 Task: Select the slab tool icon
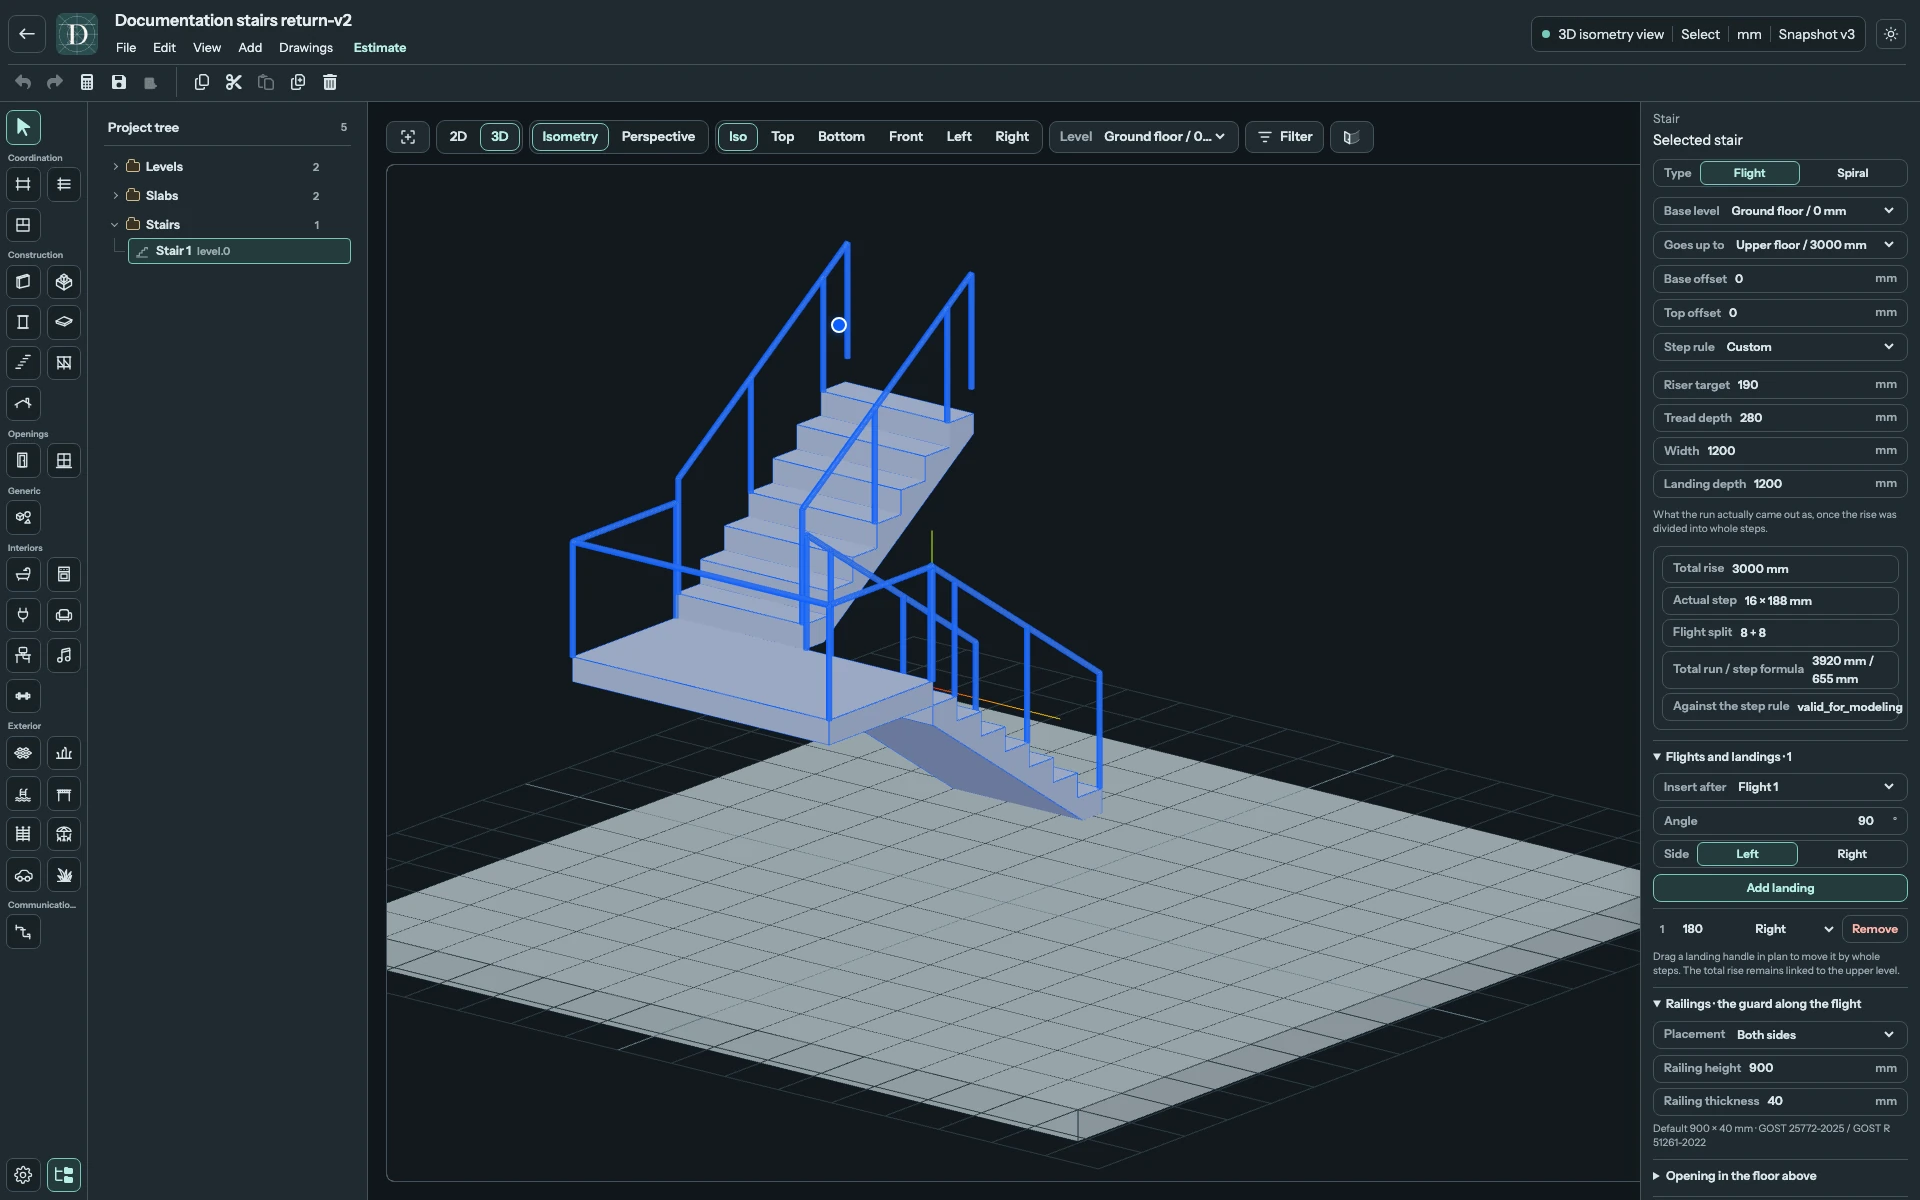click(x=64, y=322)
